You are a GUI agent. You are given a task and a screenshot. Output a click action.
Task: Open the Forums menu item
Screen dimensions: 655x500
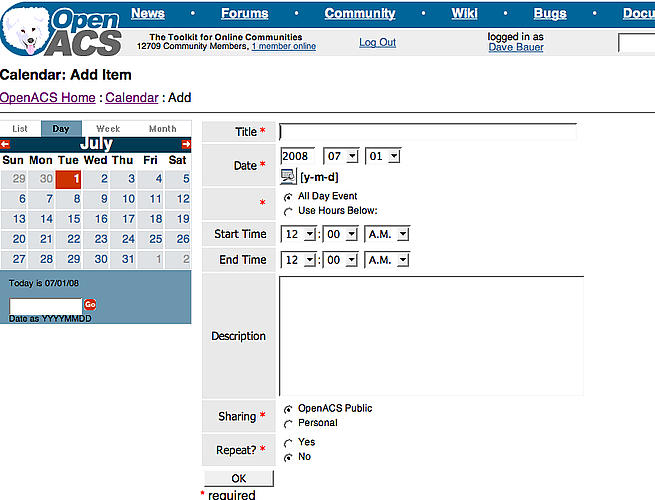(244, 13)
